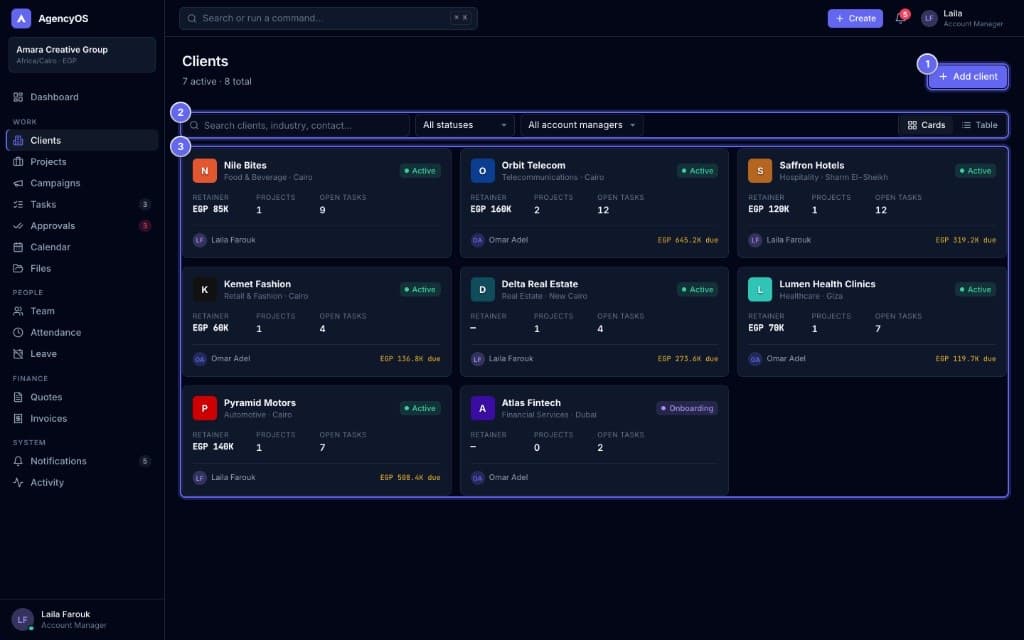Viewport: 1024px width, 640px height.
Task: Click the Create button
Action: coord(855,18)
